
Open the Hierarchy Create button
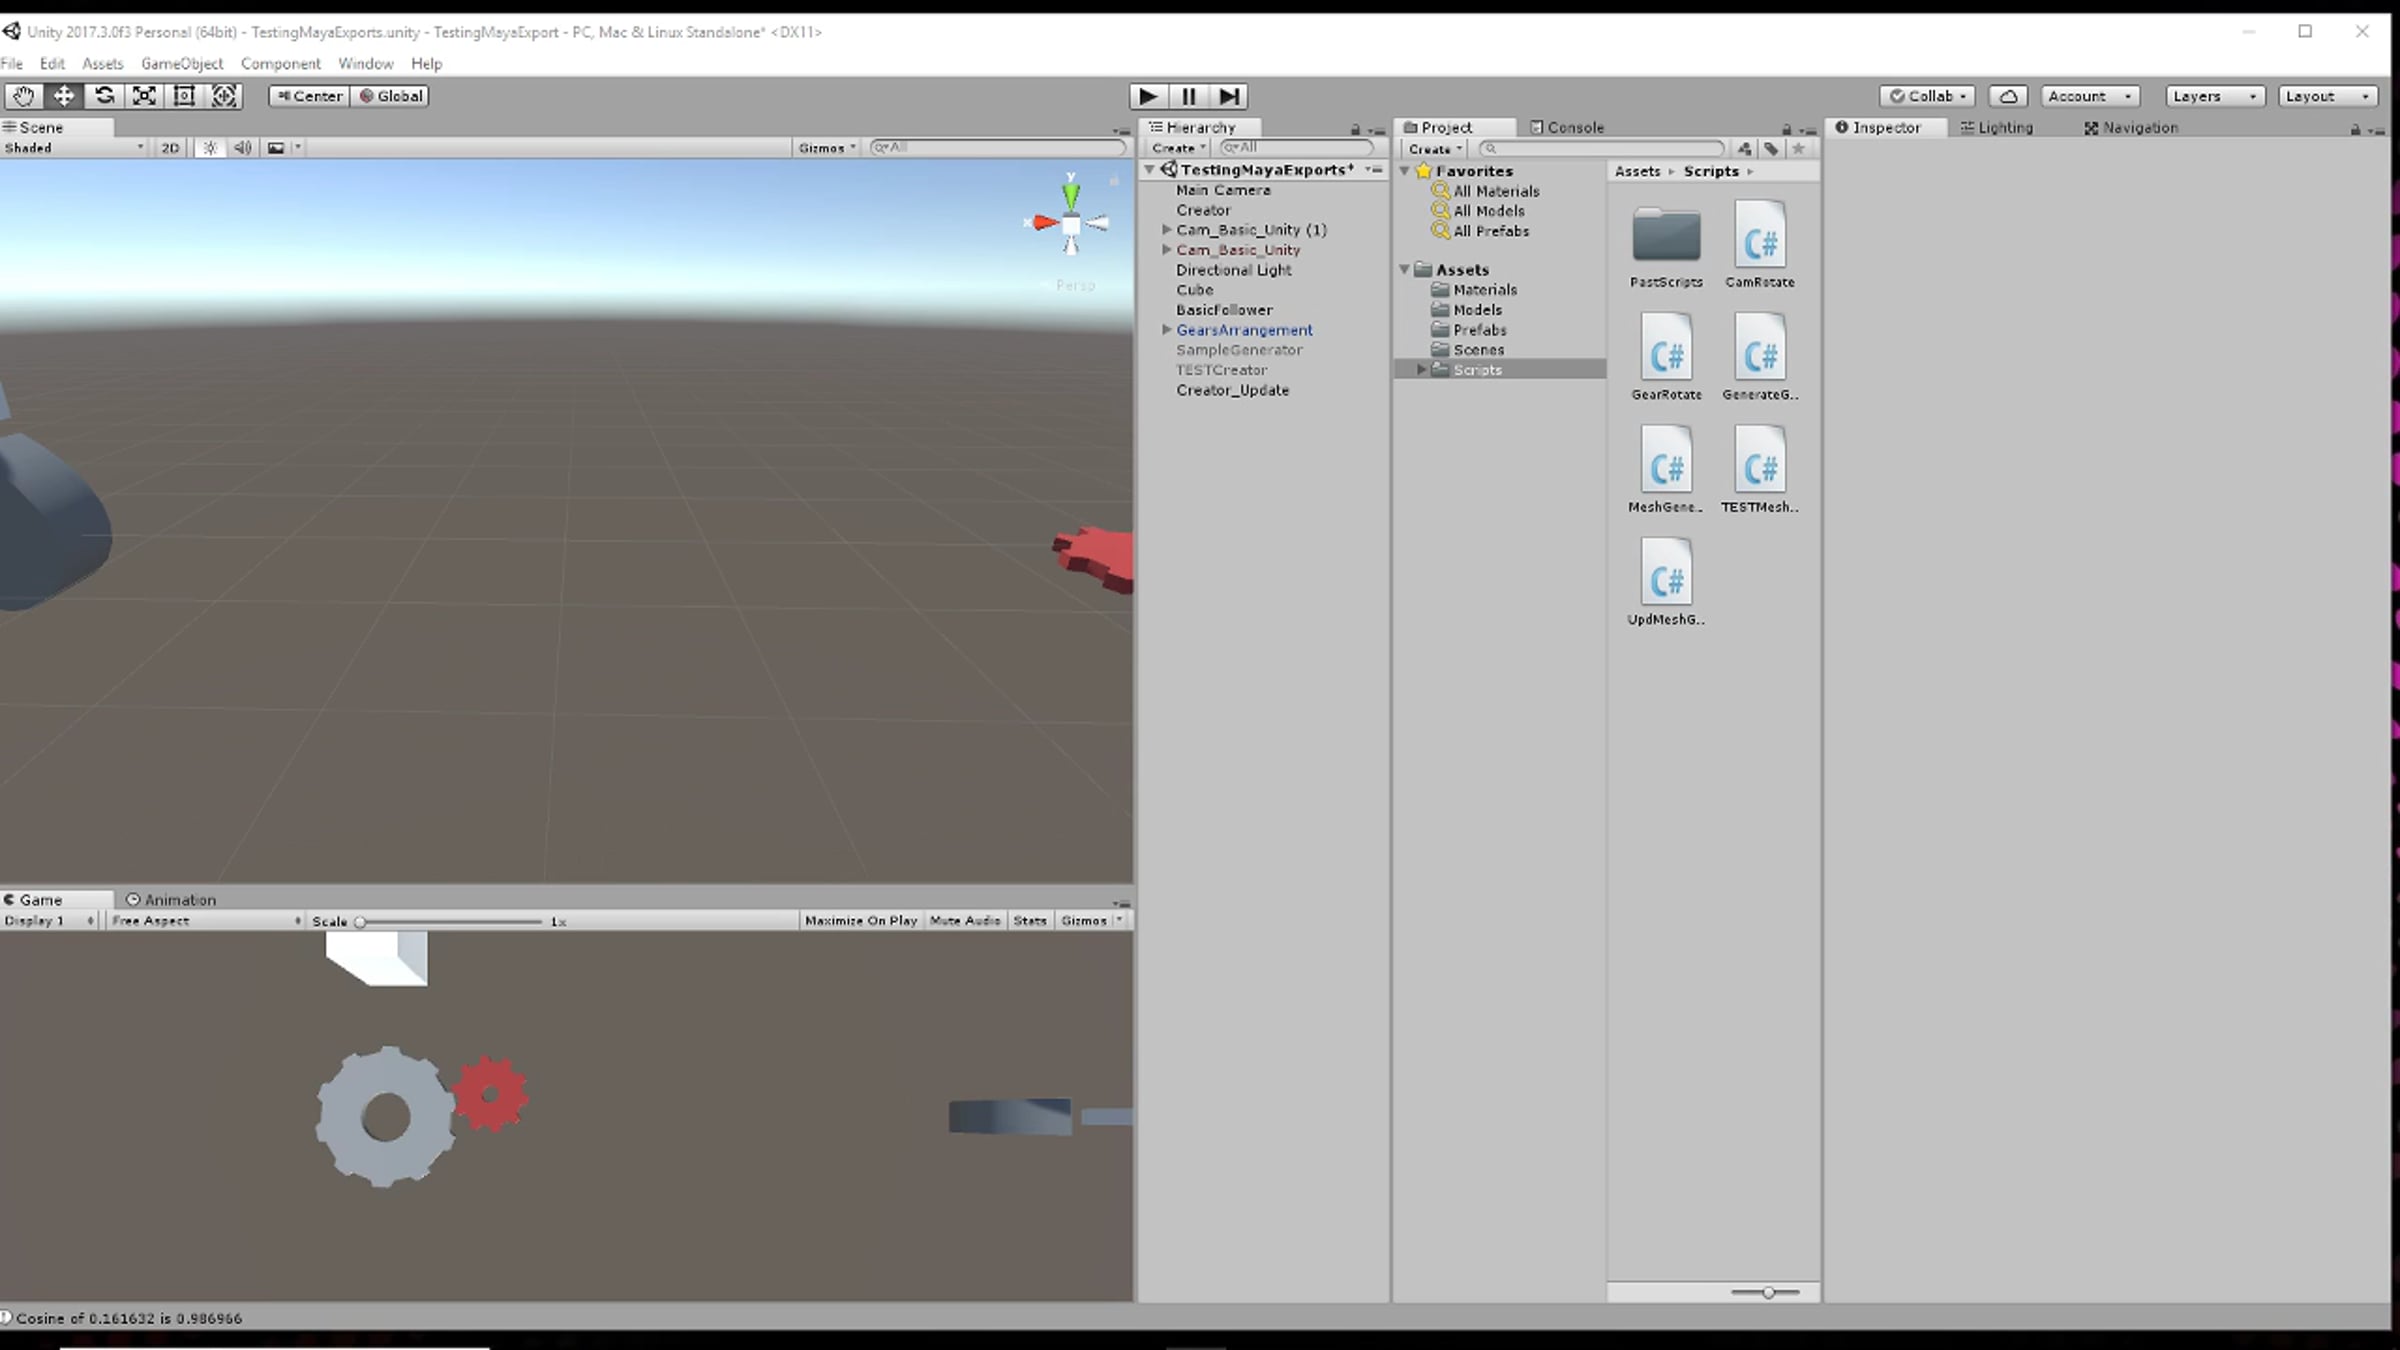1179,148
